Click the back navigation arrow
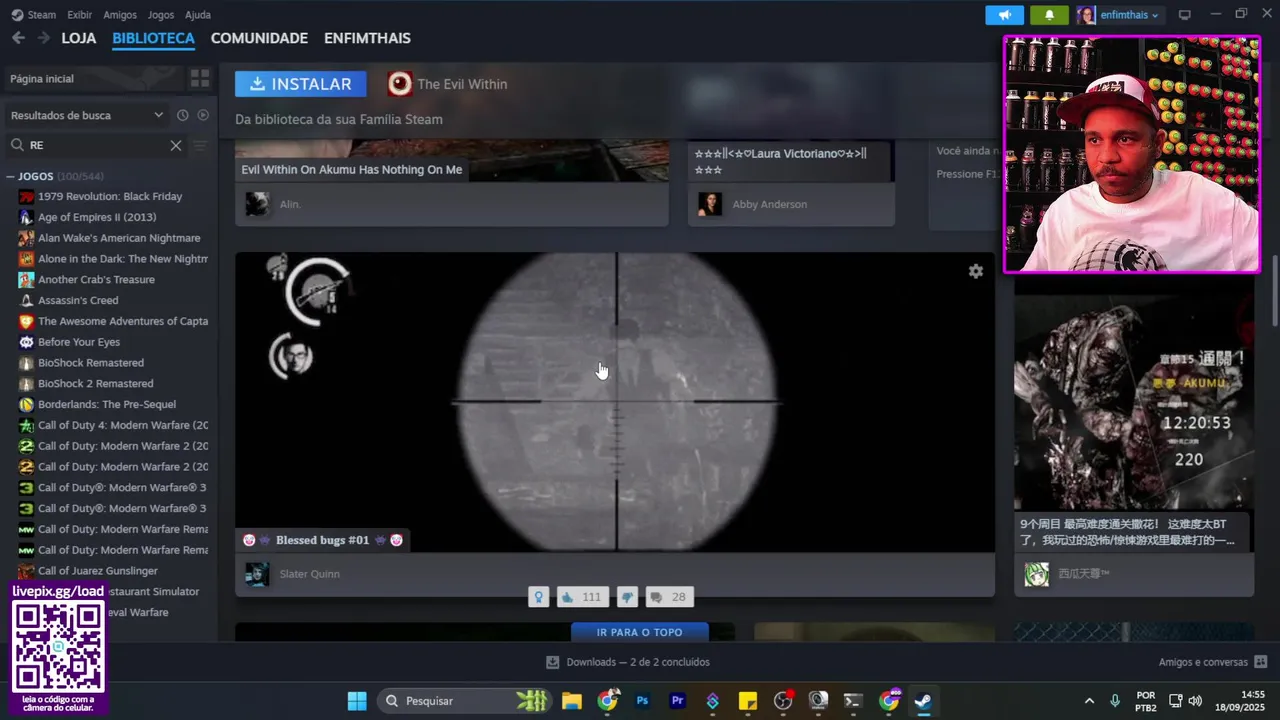 [19, 38]
